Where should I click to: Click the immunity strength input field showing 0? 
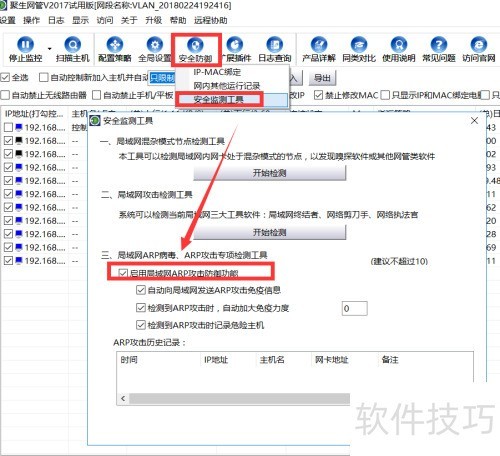pos(355,308)
